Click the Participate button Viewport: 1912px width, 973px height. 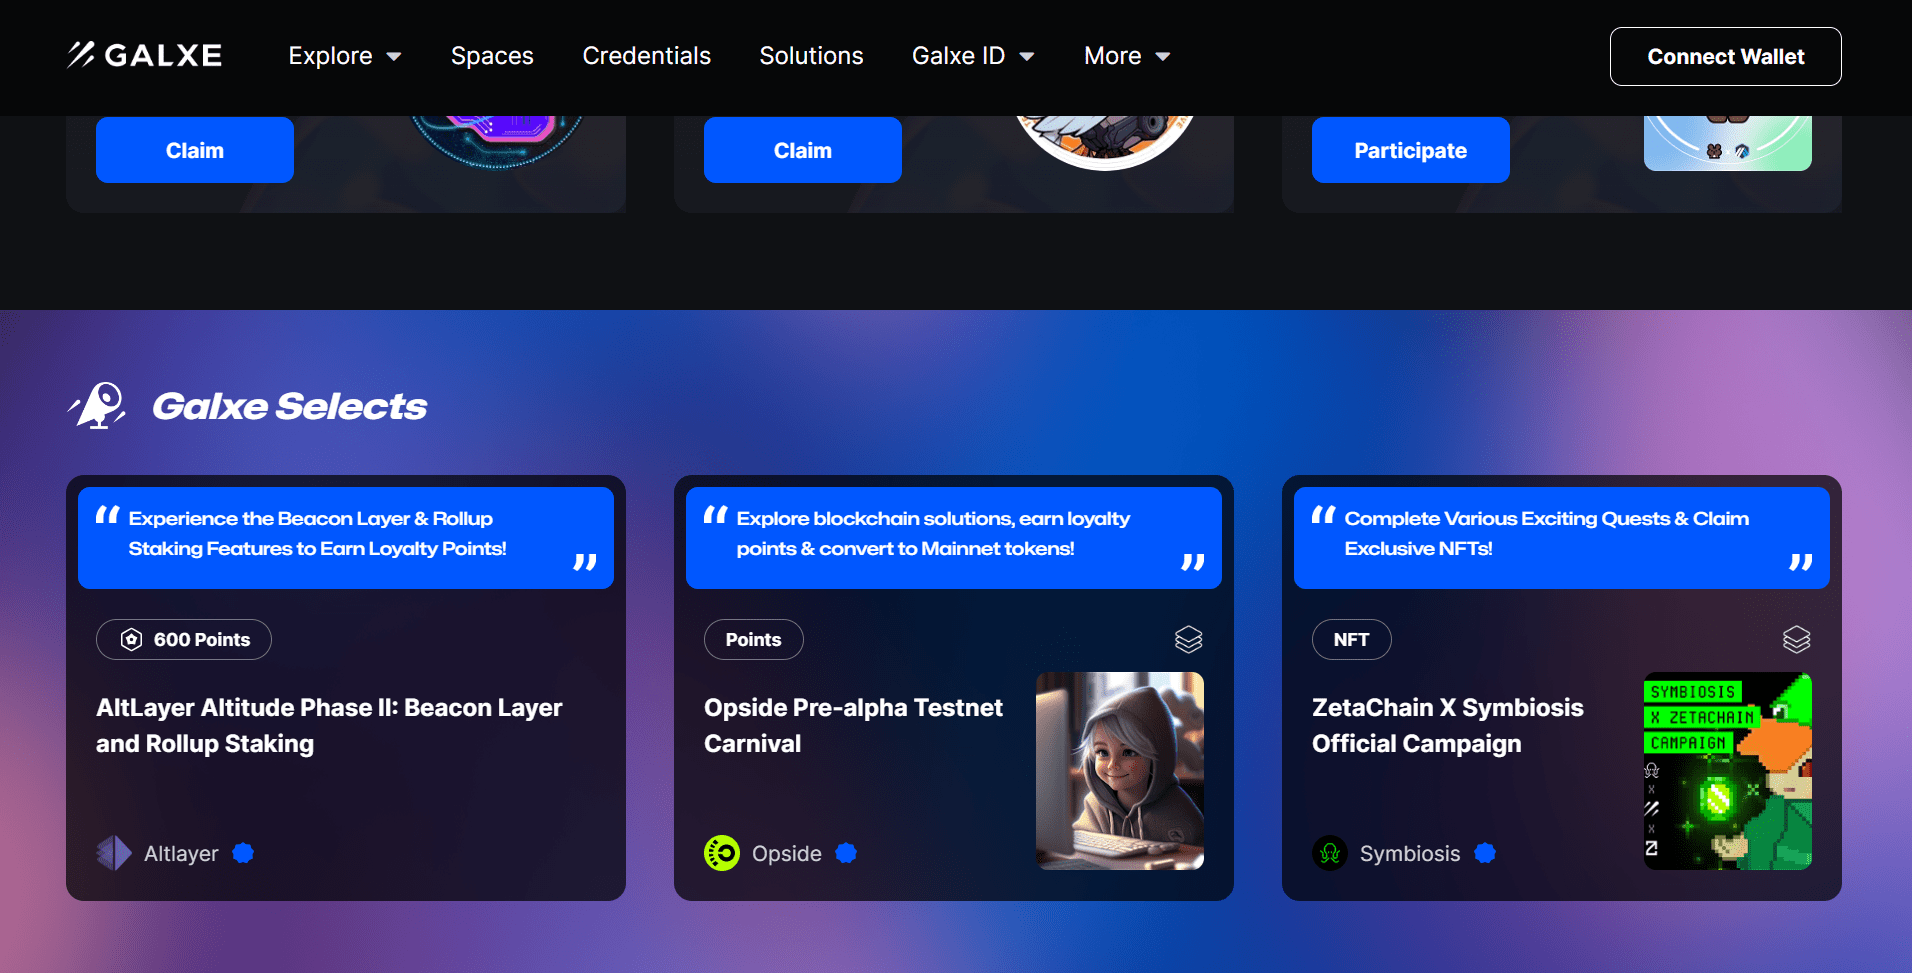pyautogui.click(x=1411, y=150)
